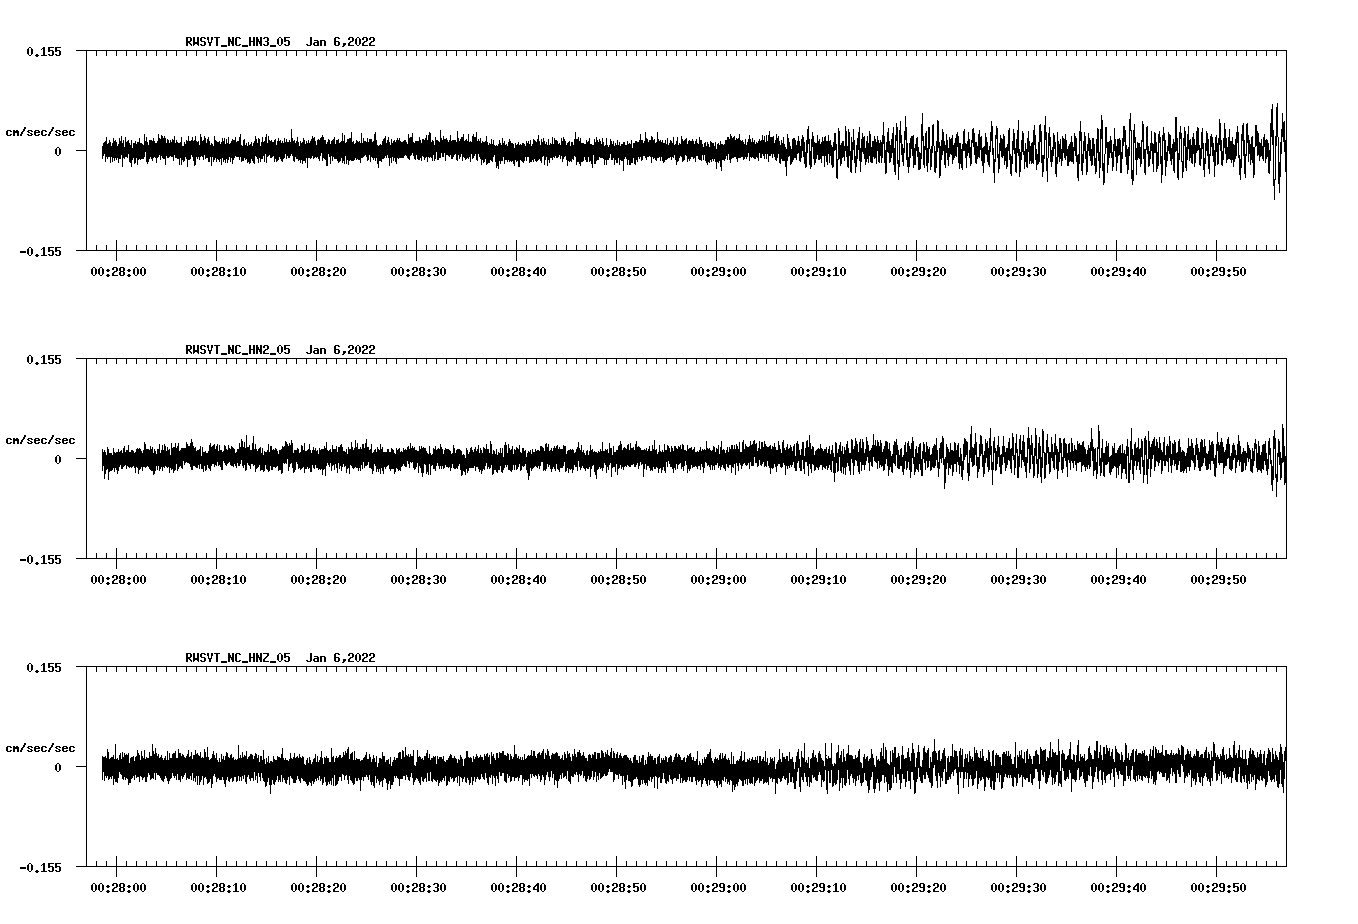Click the RWSVT_NC_HN3_05 plot title
This screenshot has width=1358, height=924.
pyautogui.click(x=280, y=42)
